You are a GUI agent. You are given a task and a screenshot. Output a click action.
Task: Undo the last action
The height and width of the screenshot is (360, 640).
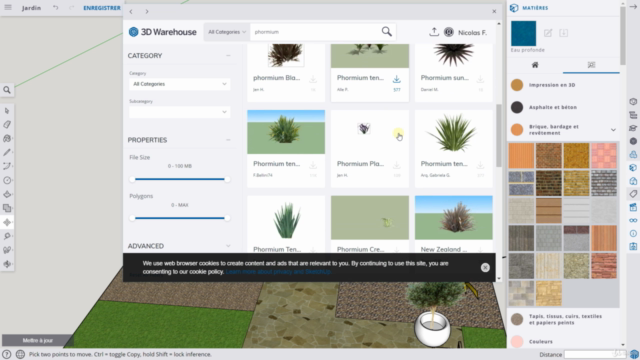[56, 7]
